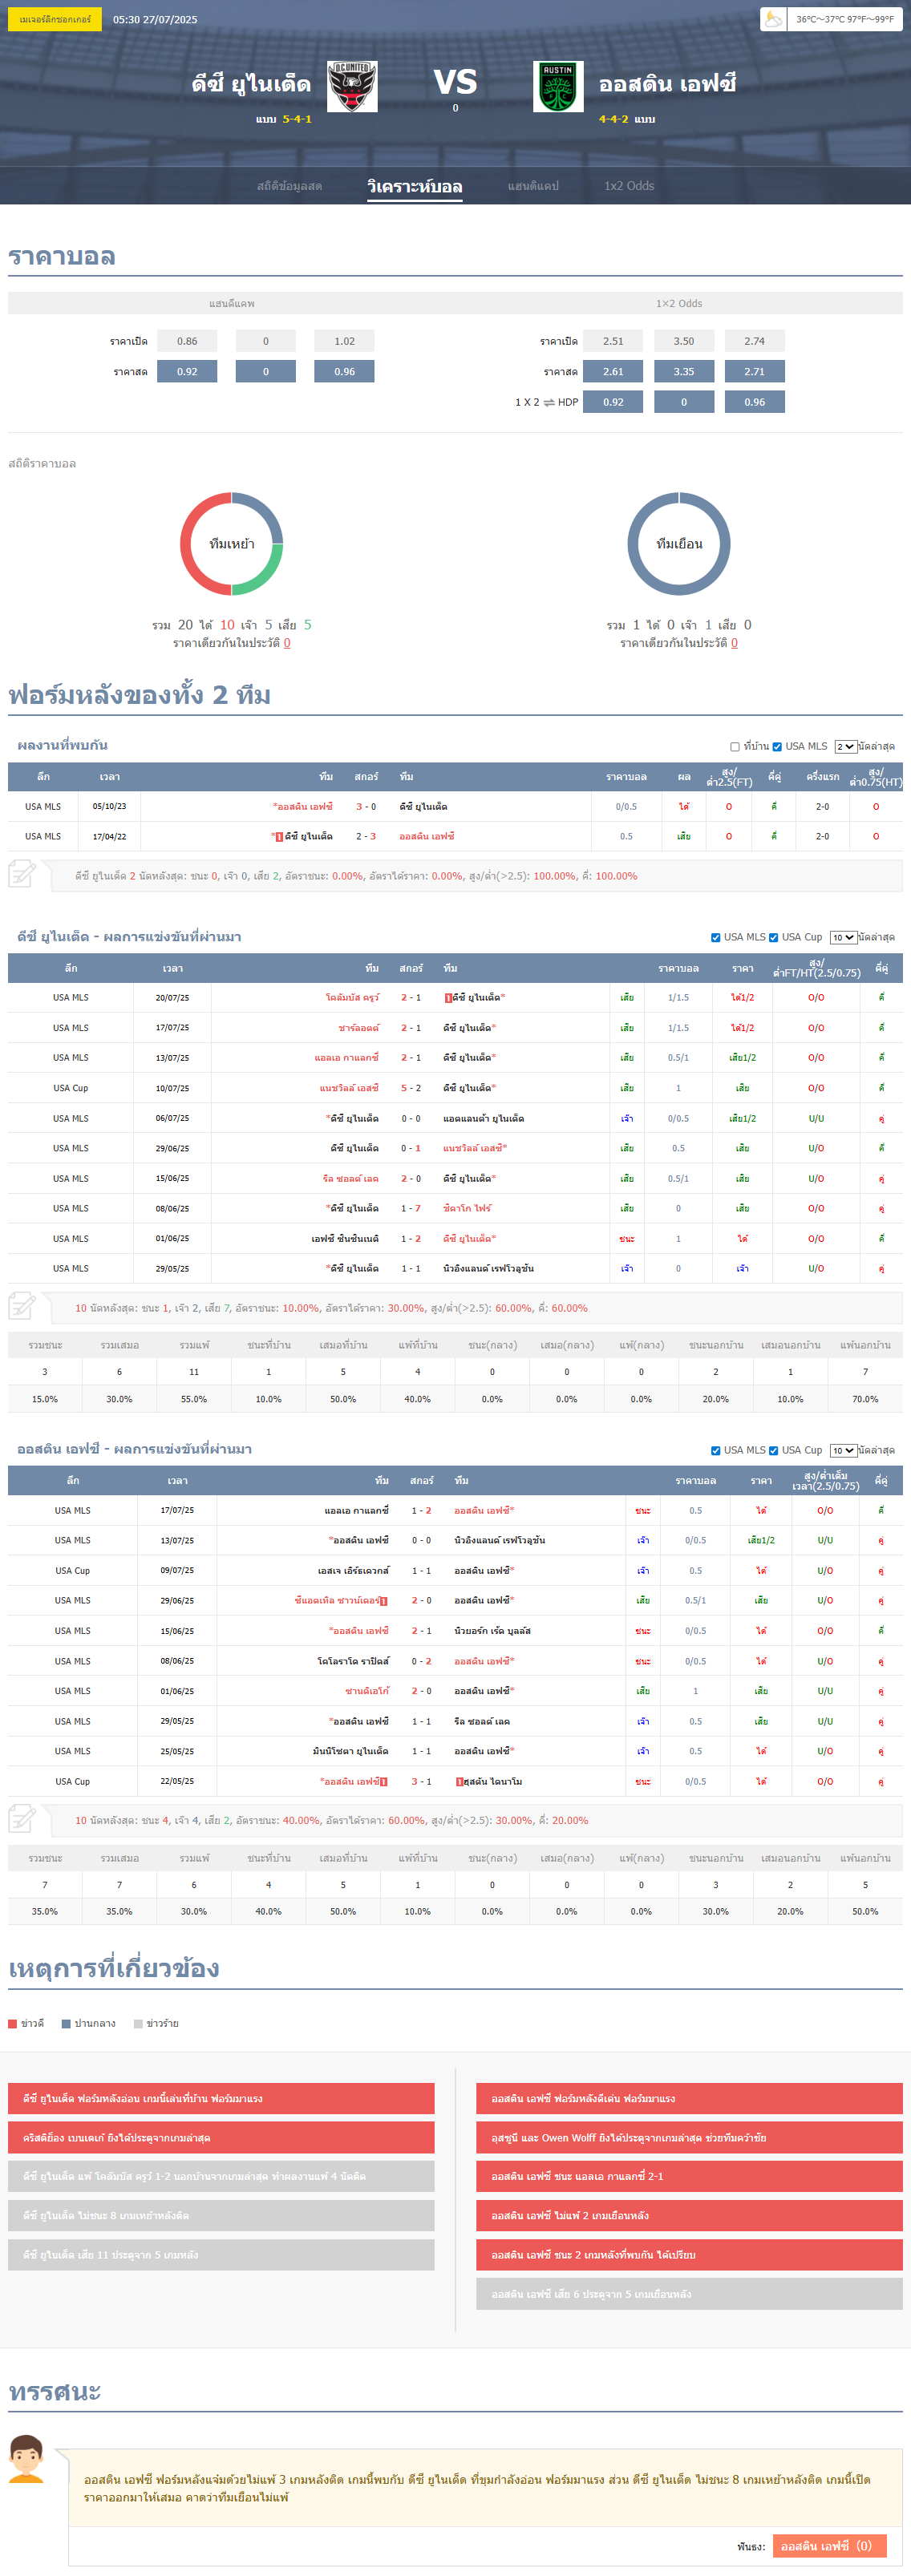Click the live handicap away price 0.96
This screenshot has width=911, height=2576.
pyautogui.click(x=344, y=371)
